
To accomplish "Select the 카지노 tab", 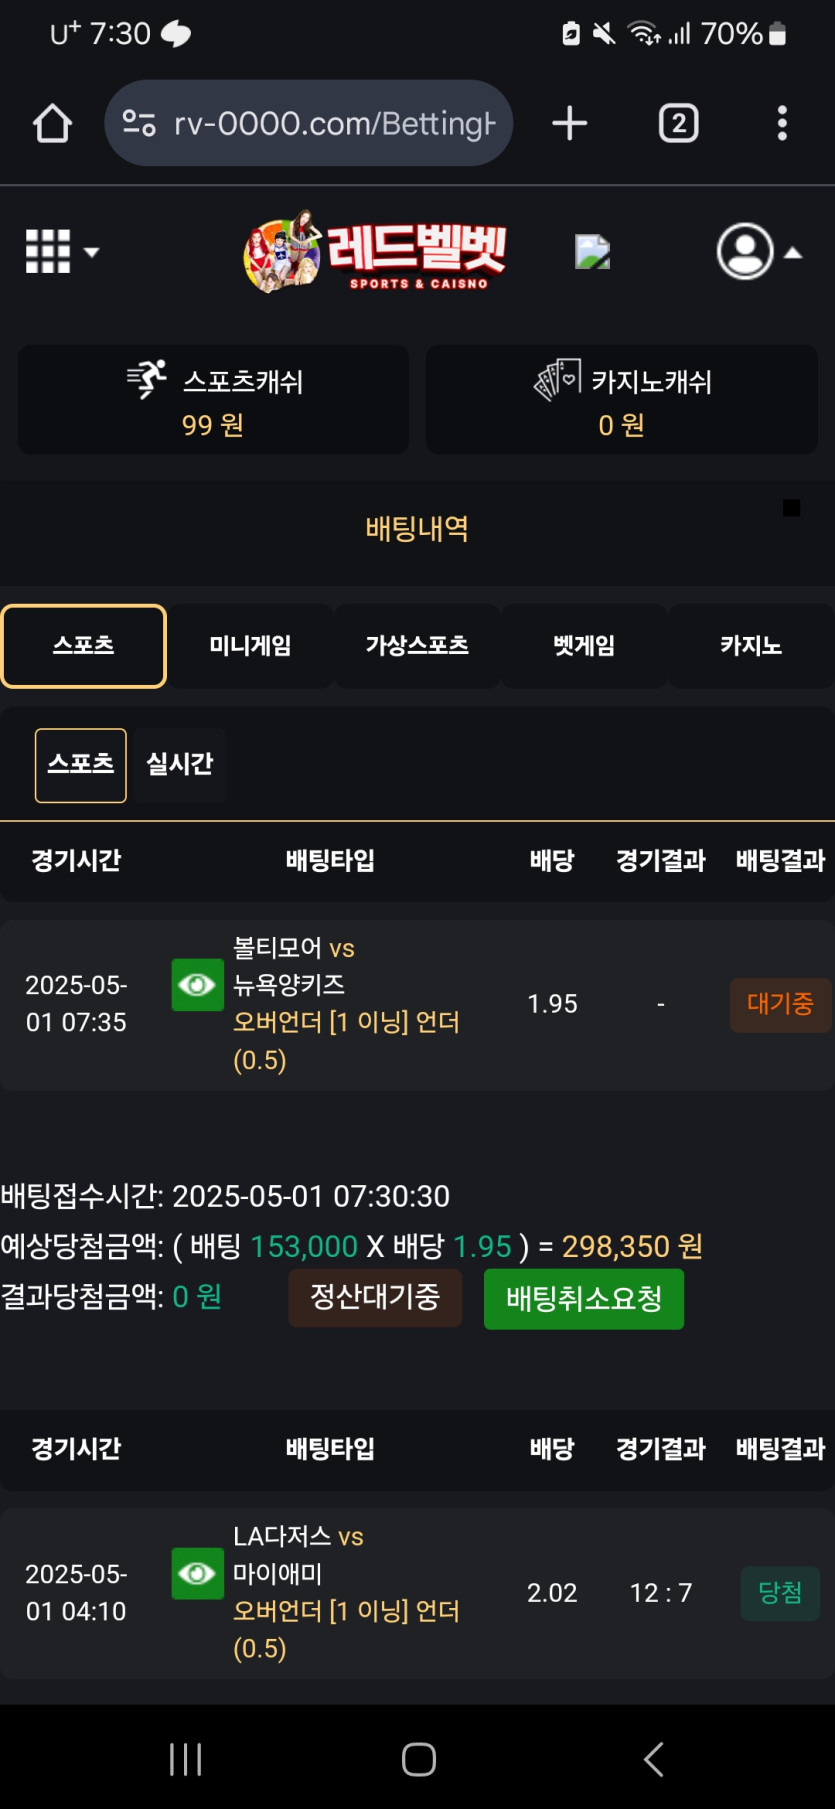I will click(x=751, y=646).
